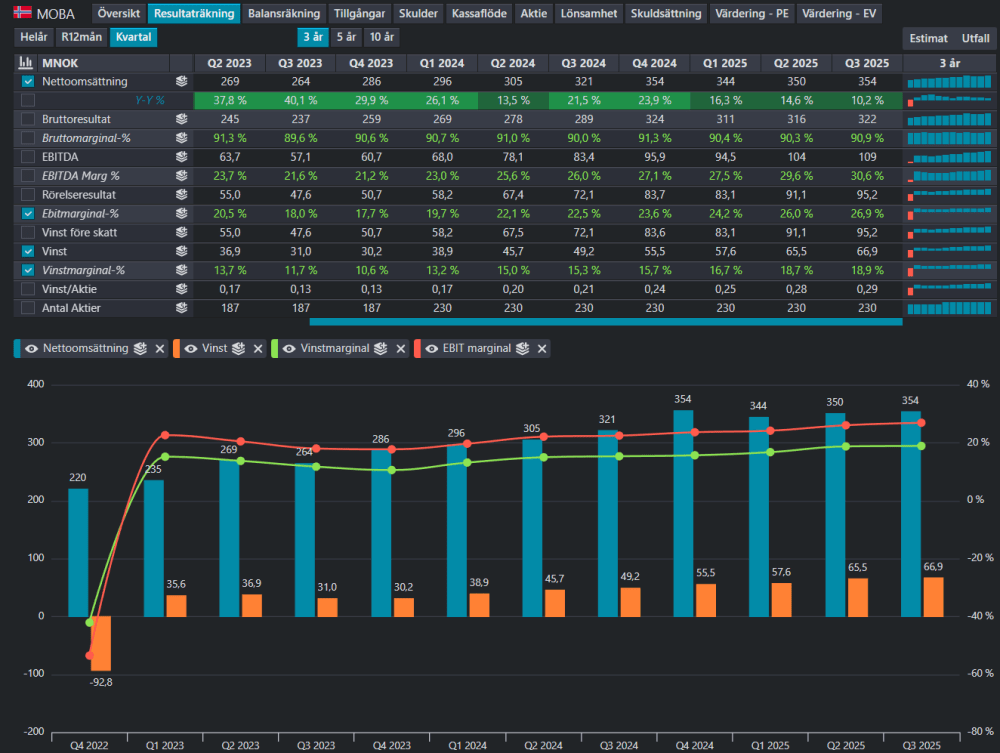
Task: Click the stack icon in EBITDA row
Action: coord(182,157)
